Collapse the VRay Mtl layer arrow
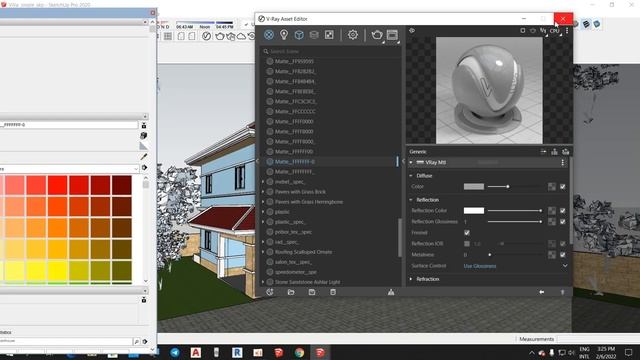This screenshot has width=640, height=360. (x=411, y=162)
